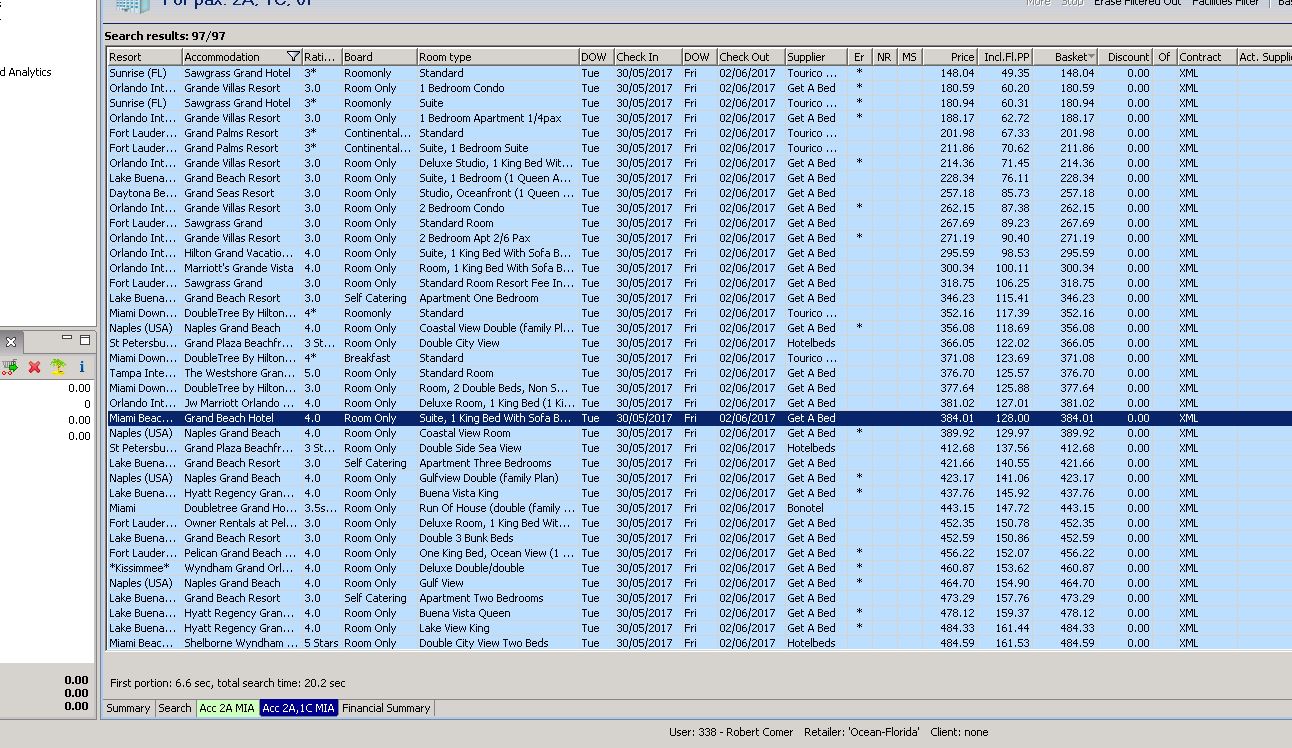Open the Acc 2A MIA tab
Image resolution: width=1292 pixels, height=748 pixels.
click(x=227, y=708)
